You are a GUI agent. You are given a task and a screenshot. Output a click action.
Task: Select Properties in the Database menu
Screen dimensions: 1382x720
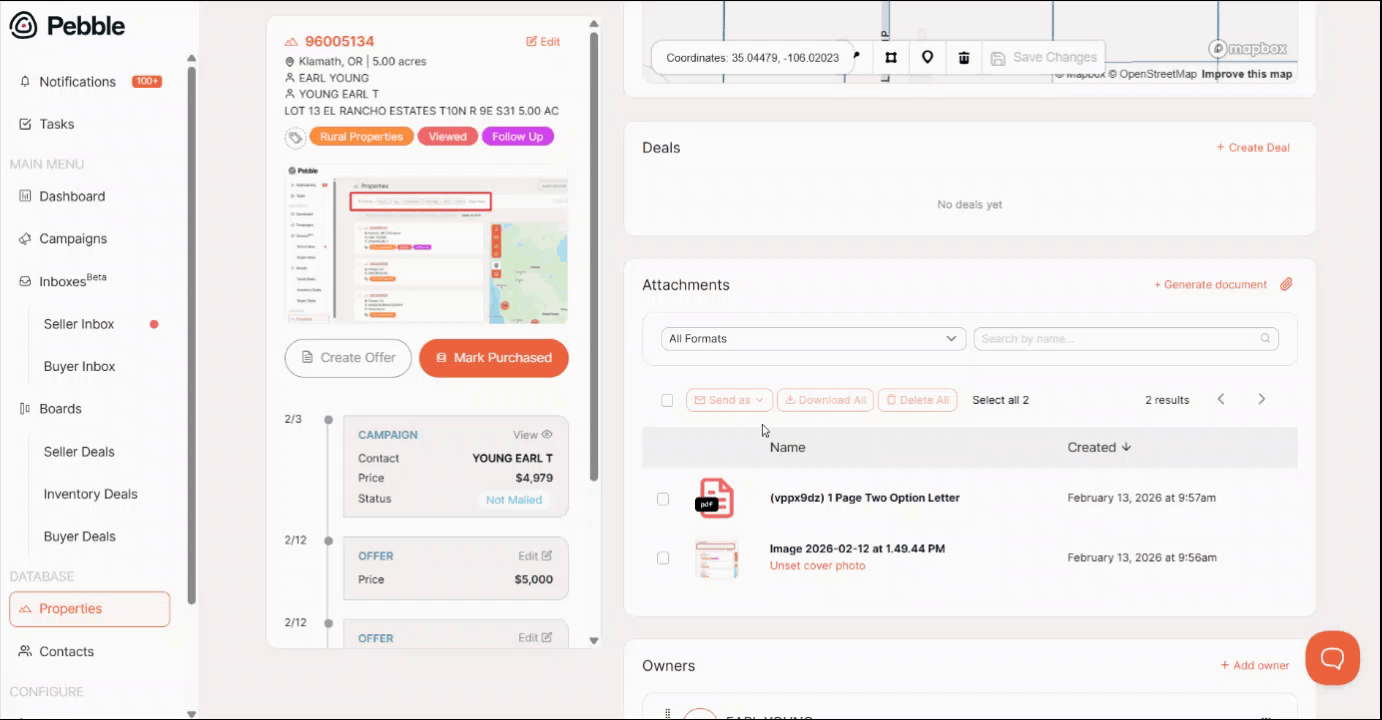coord(90,609)
